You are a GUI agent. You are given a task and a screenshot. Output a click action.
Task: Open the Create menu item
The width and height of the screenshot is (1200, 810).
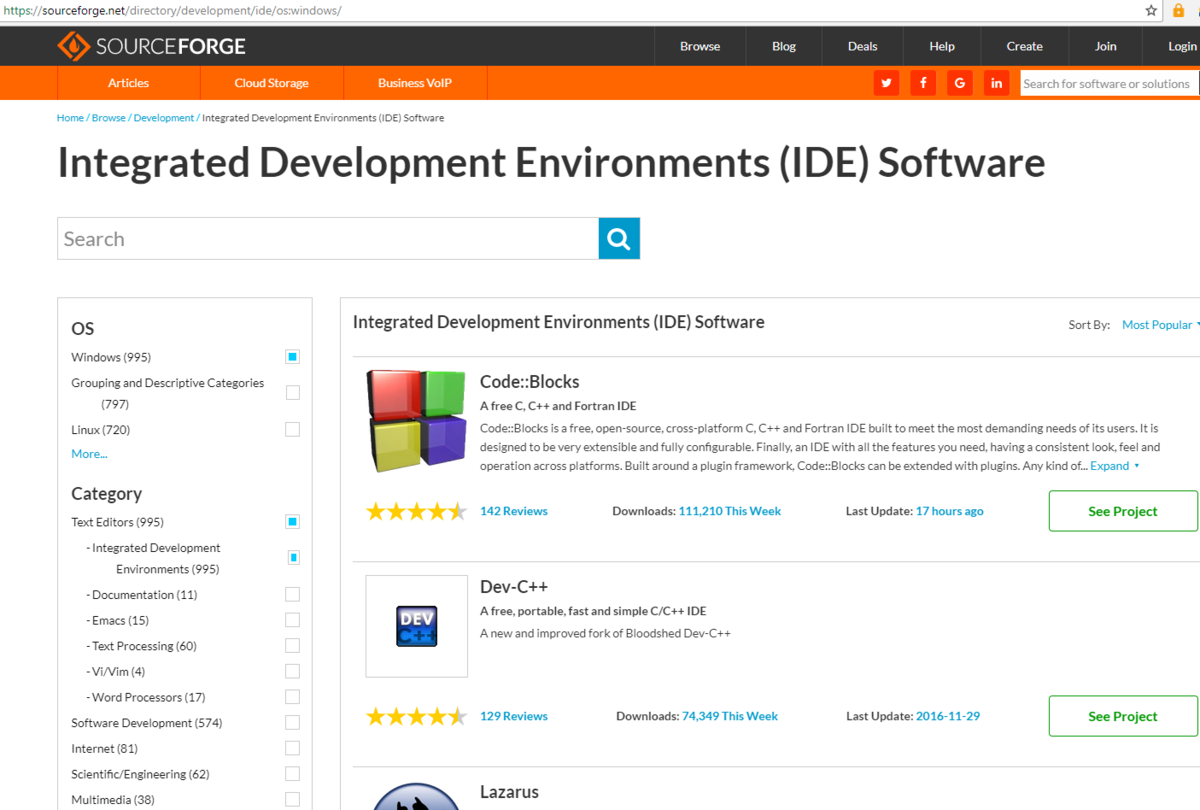pyautogui.click(x=1024, y=46)
